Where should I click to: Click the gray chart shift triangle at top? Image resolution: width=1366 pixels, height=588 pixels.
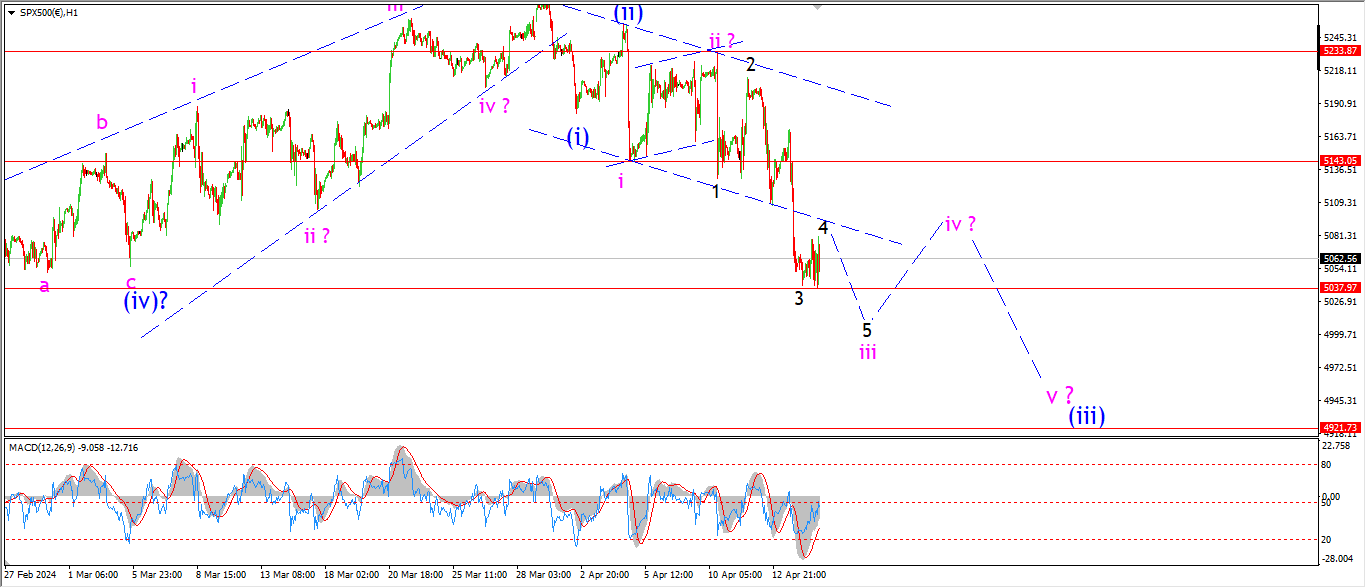coord(818,7)
